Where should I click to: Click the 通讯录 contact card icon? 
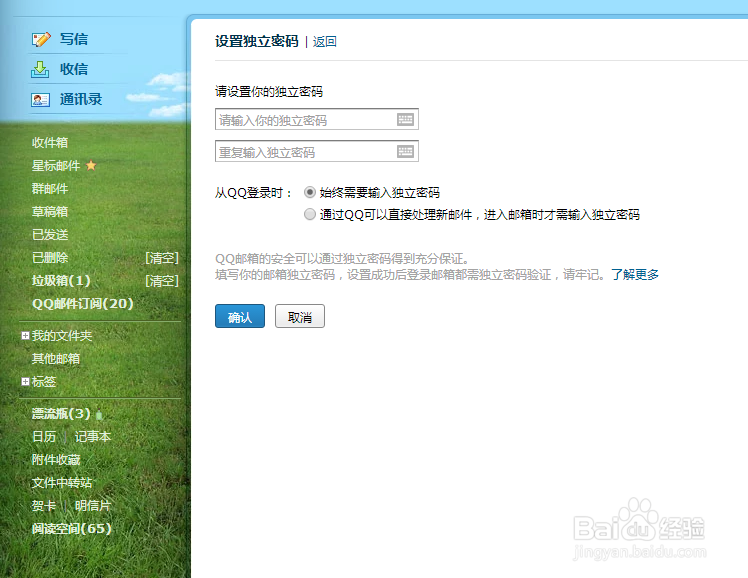pos(40,100)
